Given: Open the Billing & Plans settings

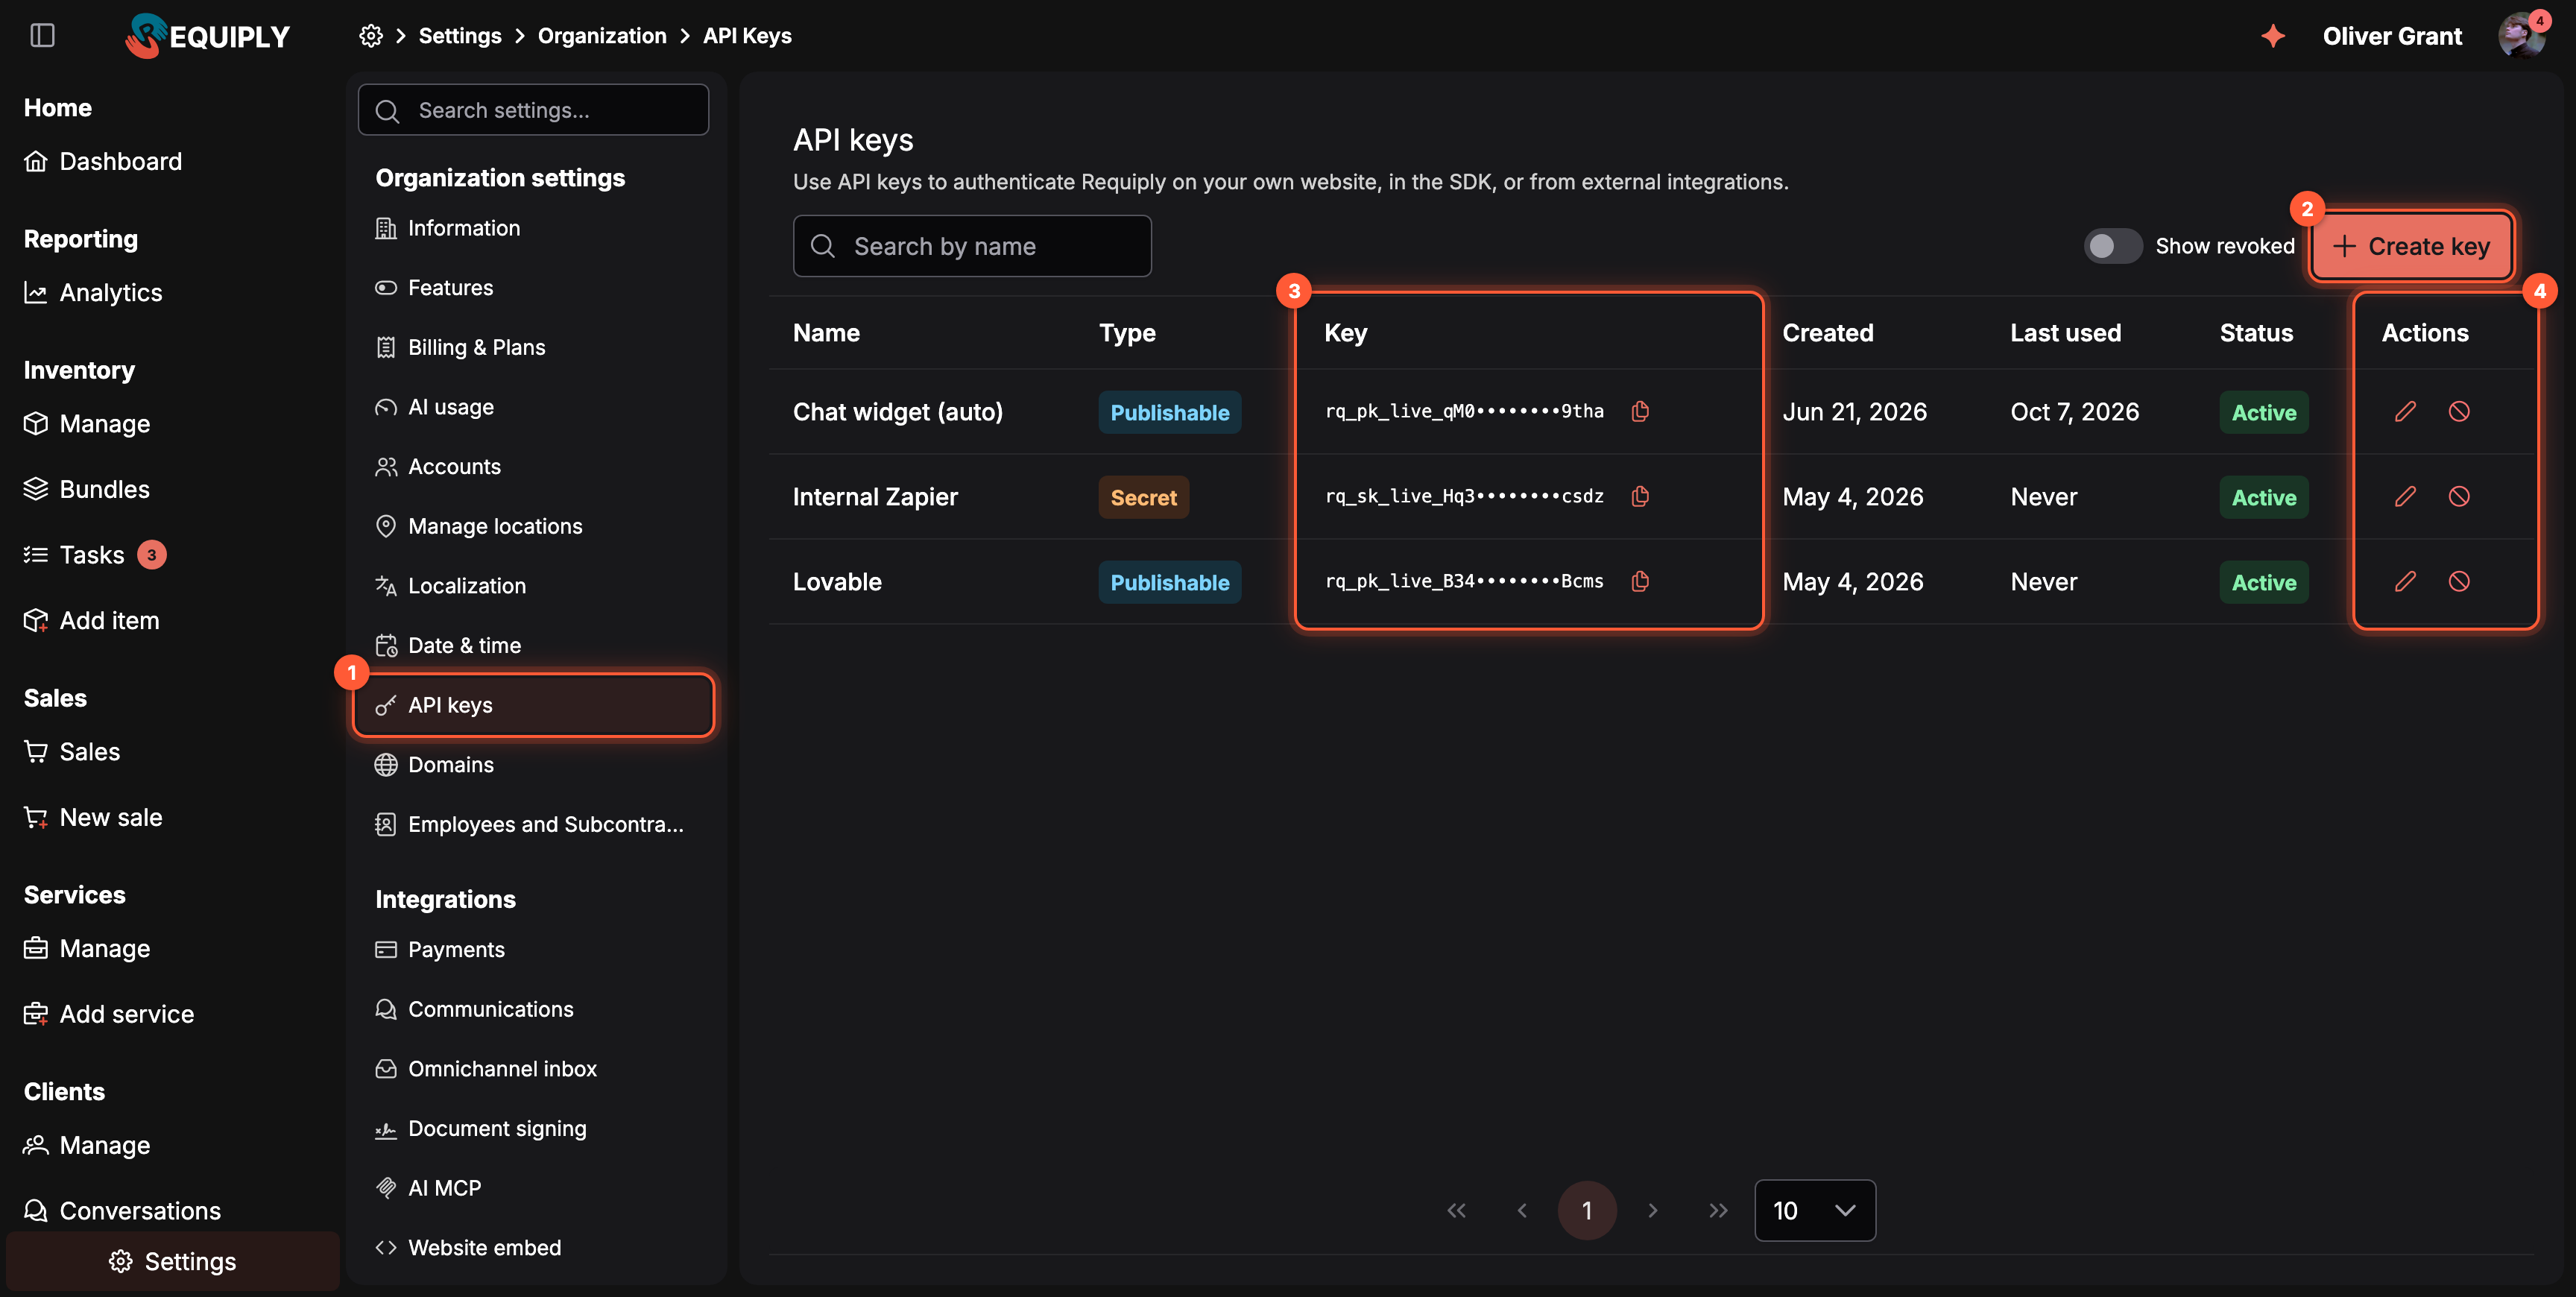Looking at the screenshot, I should click(533, 347).
